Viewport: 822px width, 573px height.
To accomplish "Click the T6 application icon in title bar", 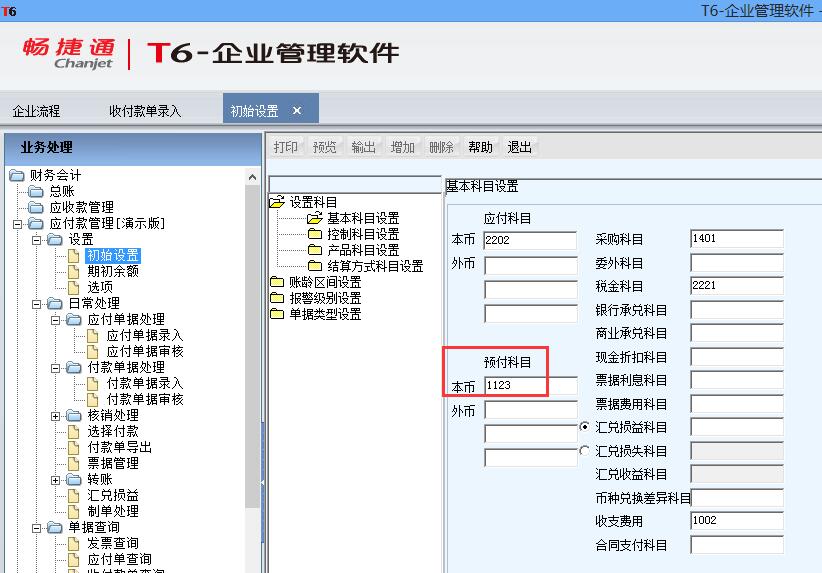I will coord(9,11).
